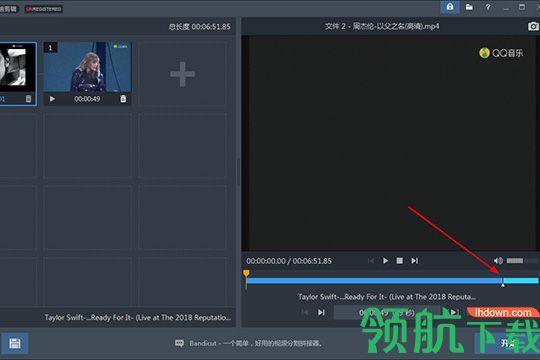Click the speech bubble message icon
The image size is (540, 360).
click(179, 343)
